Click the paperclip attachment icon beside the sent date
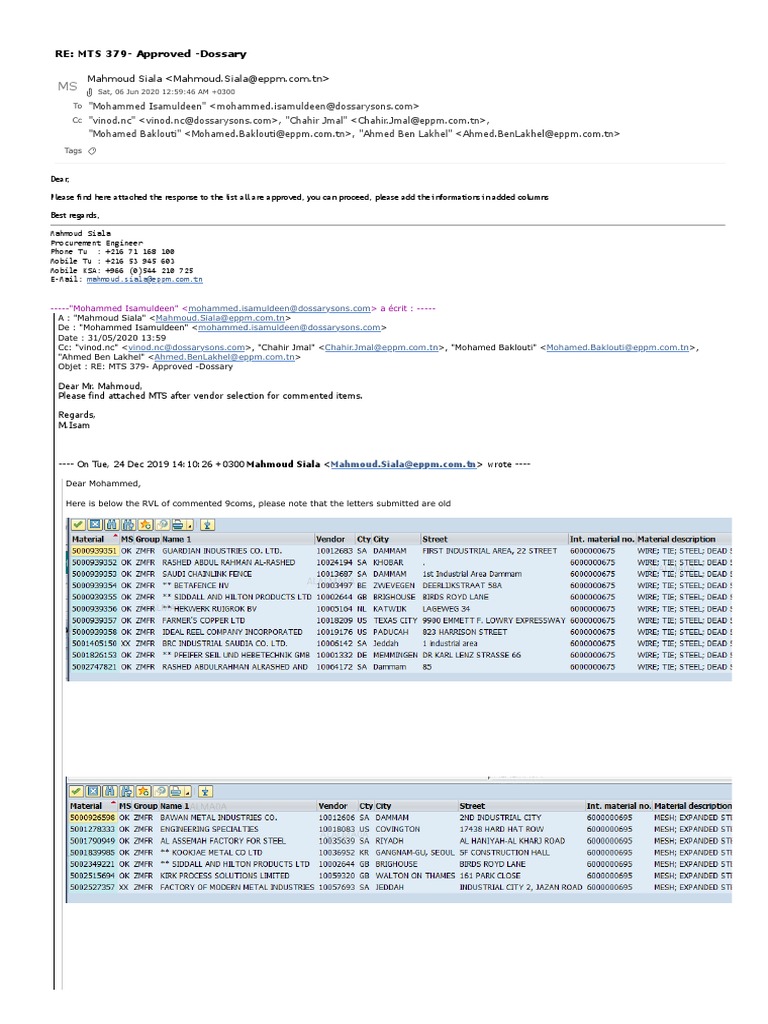Image resolution: width=768 pixels, height=1024 pixels. (90, 92)
